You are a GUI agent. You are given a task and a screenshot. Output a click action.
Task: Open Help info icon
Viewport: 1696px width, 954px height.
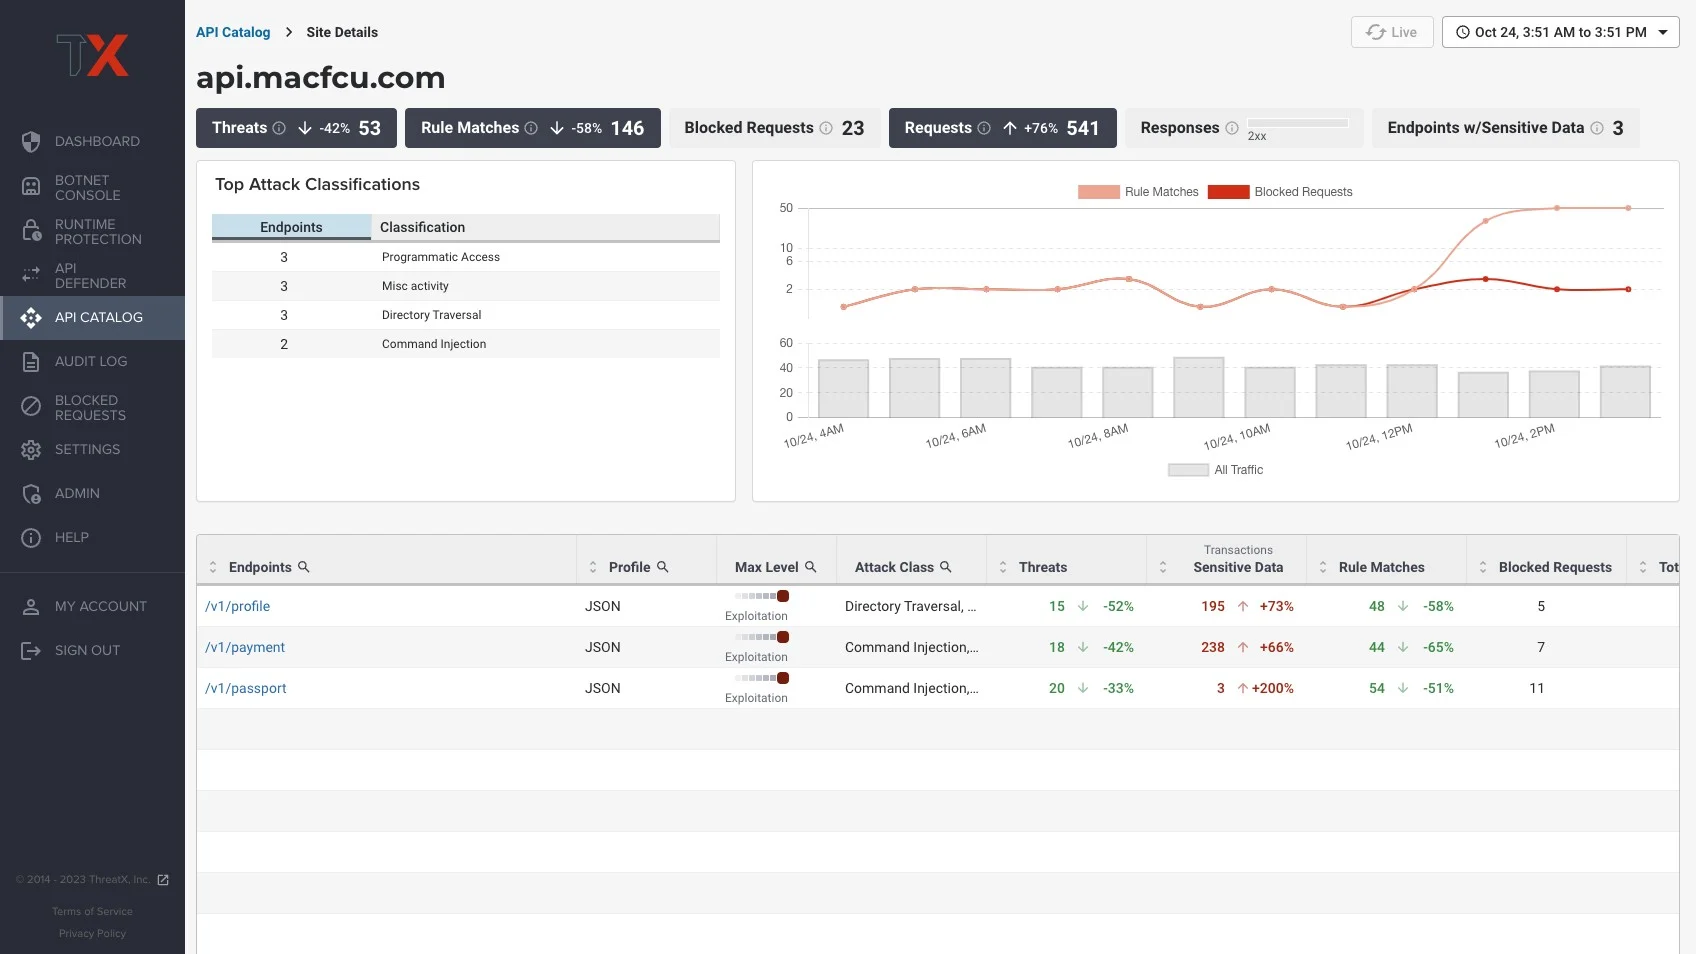(31, 538)
